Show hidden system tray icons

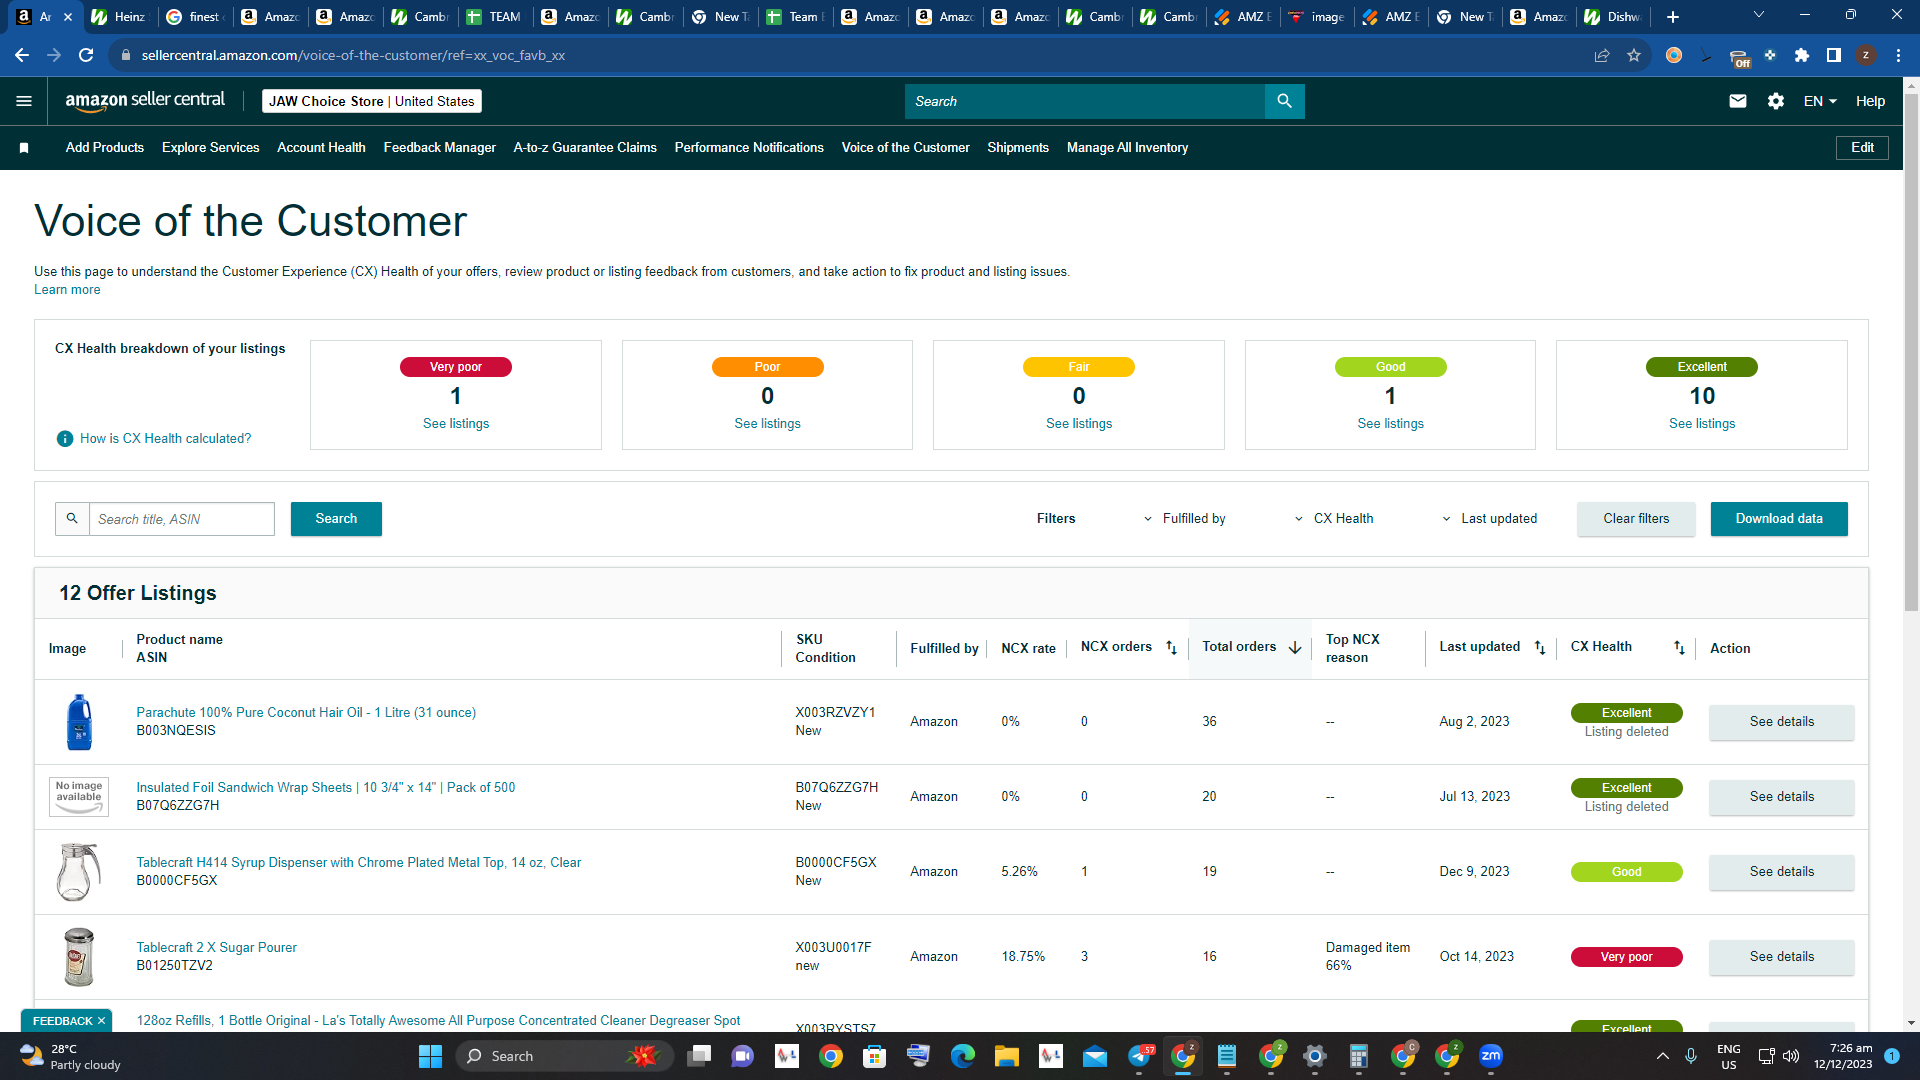(x=1662, y=1056)
